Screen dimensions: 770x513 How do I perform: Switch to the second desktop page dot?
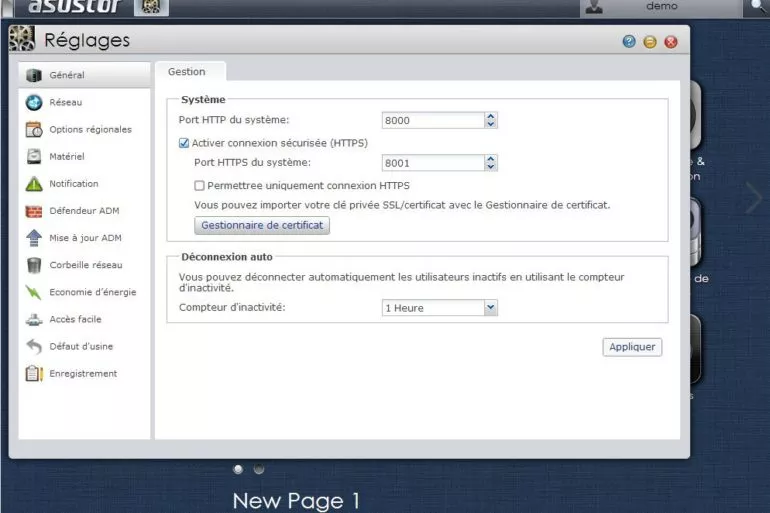(259, 469)
